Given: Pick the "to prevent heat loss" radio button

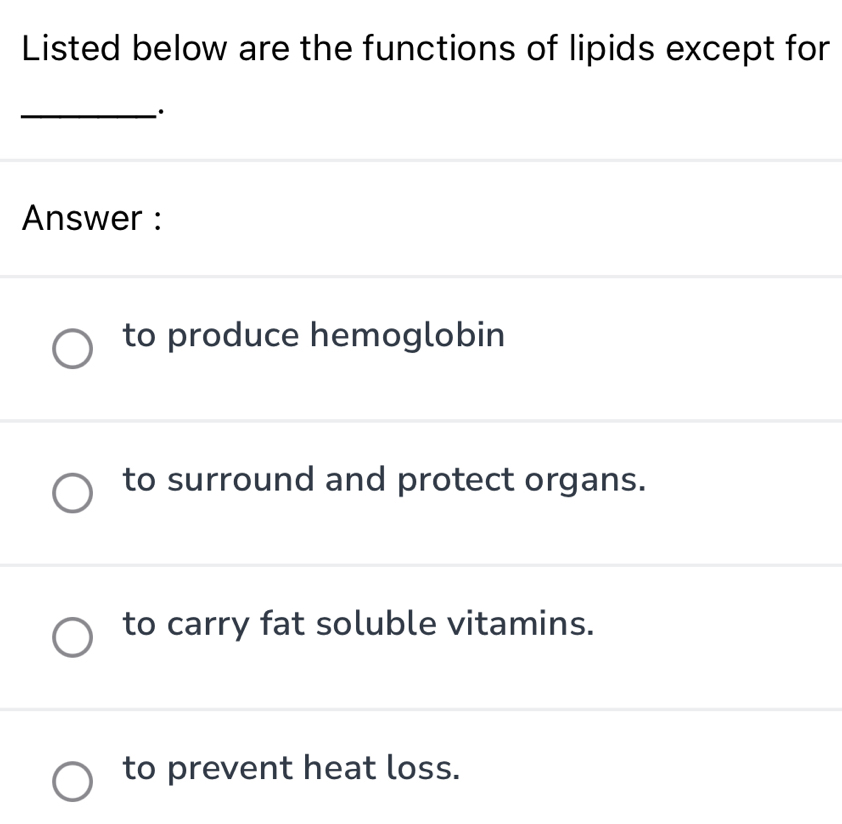Looking at the screenshot, I should 72,782.
